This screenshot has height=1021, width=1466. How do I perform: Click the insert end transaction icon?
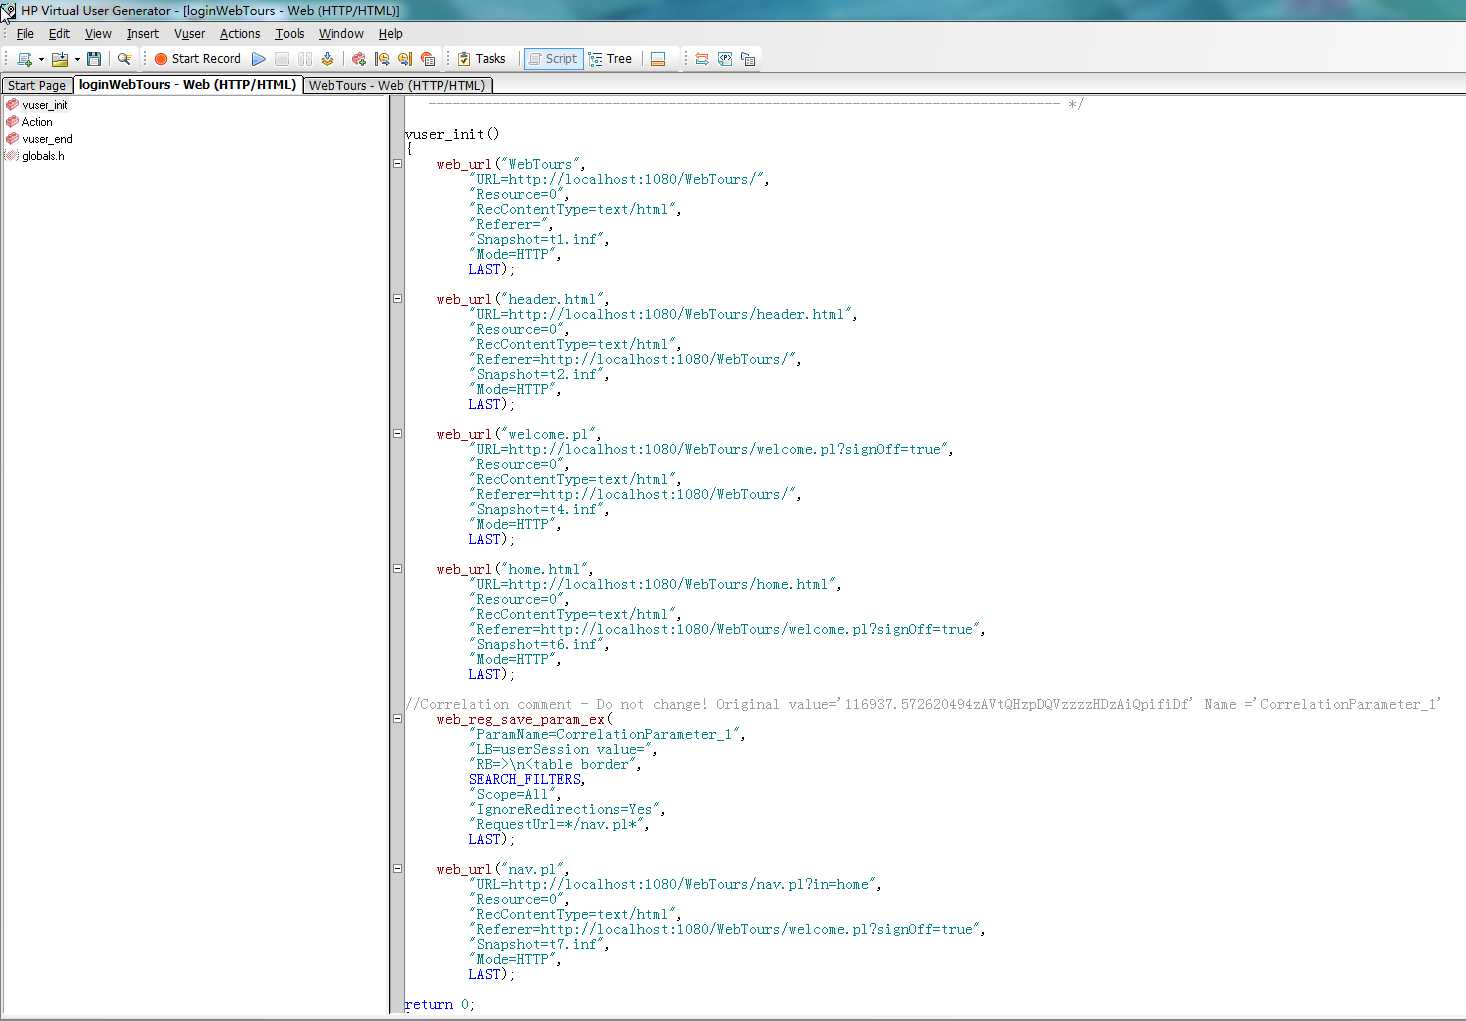pyautogui.click(x=405, y=59)
